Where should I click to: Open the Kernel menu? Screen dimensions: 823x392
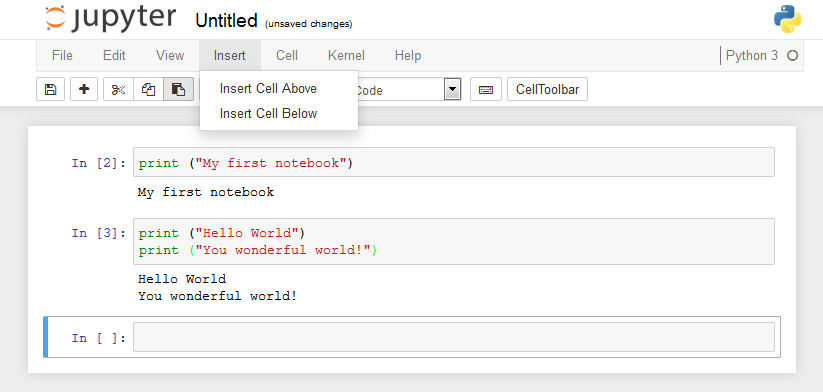[346, 56]
